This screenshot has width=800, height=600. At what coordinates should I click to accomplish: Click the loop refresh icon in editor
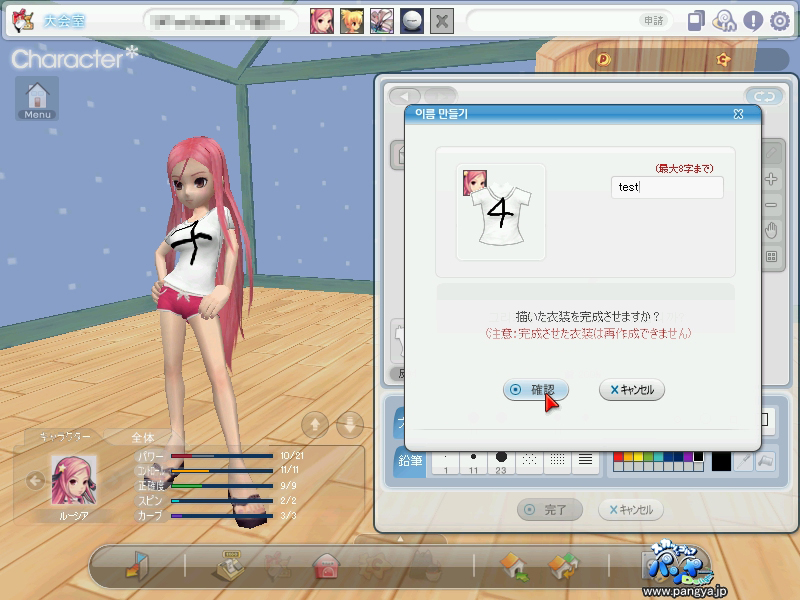[x=764, y=96]
